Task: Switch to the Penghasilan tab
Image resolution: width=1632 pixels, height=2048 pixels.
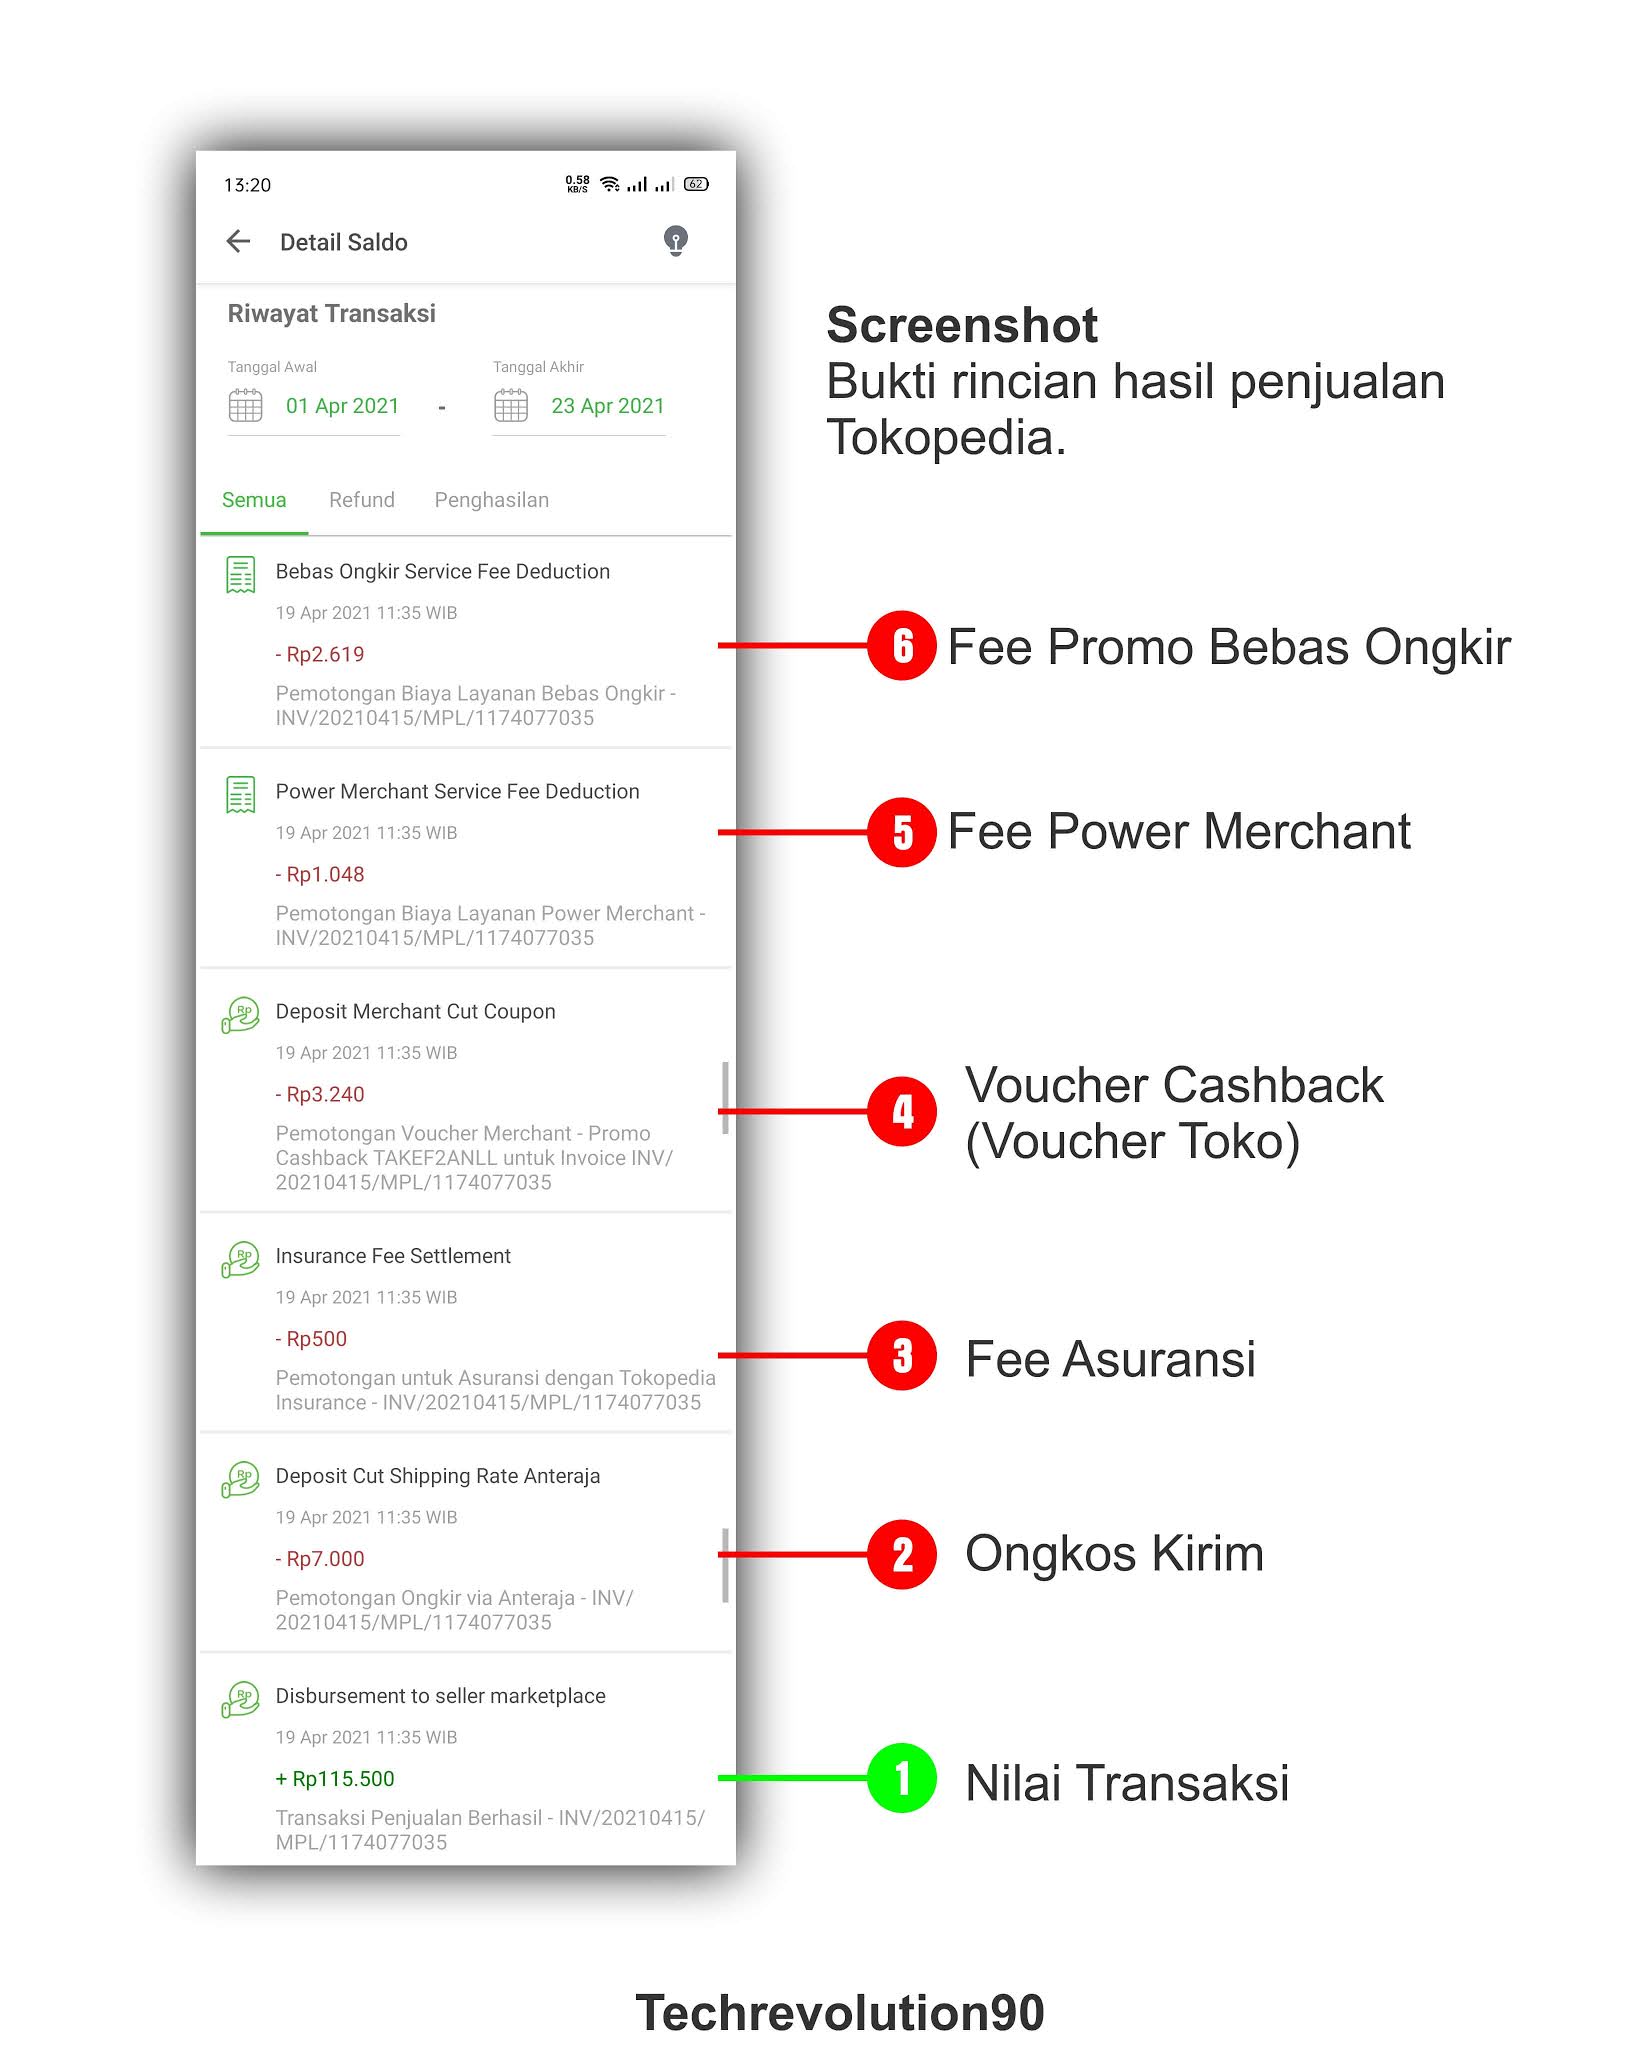Action: 492,500
